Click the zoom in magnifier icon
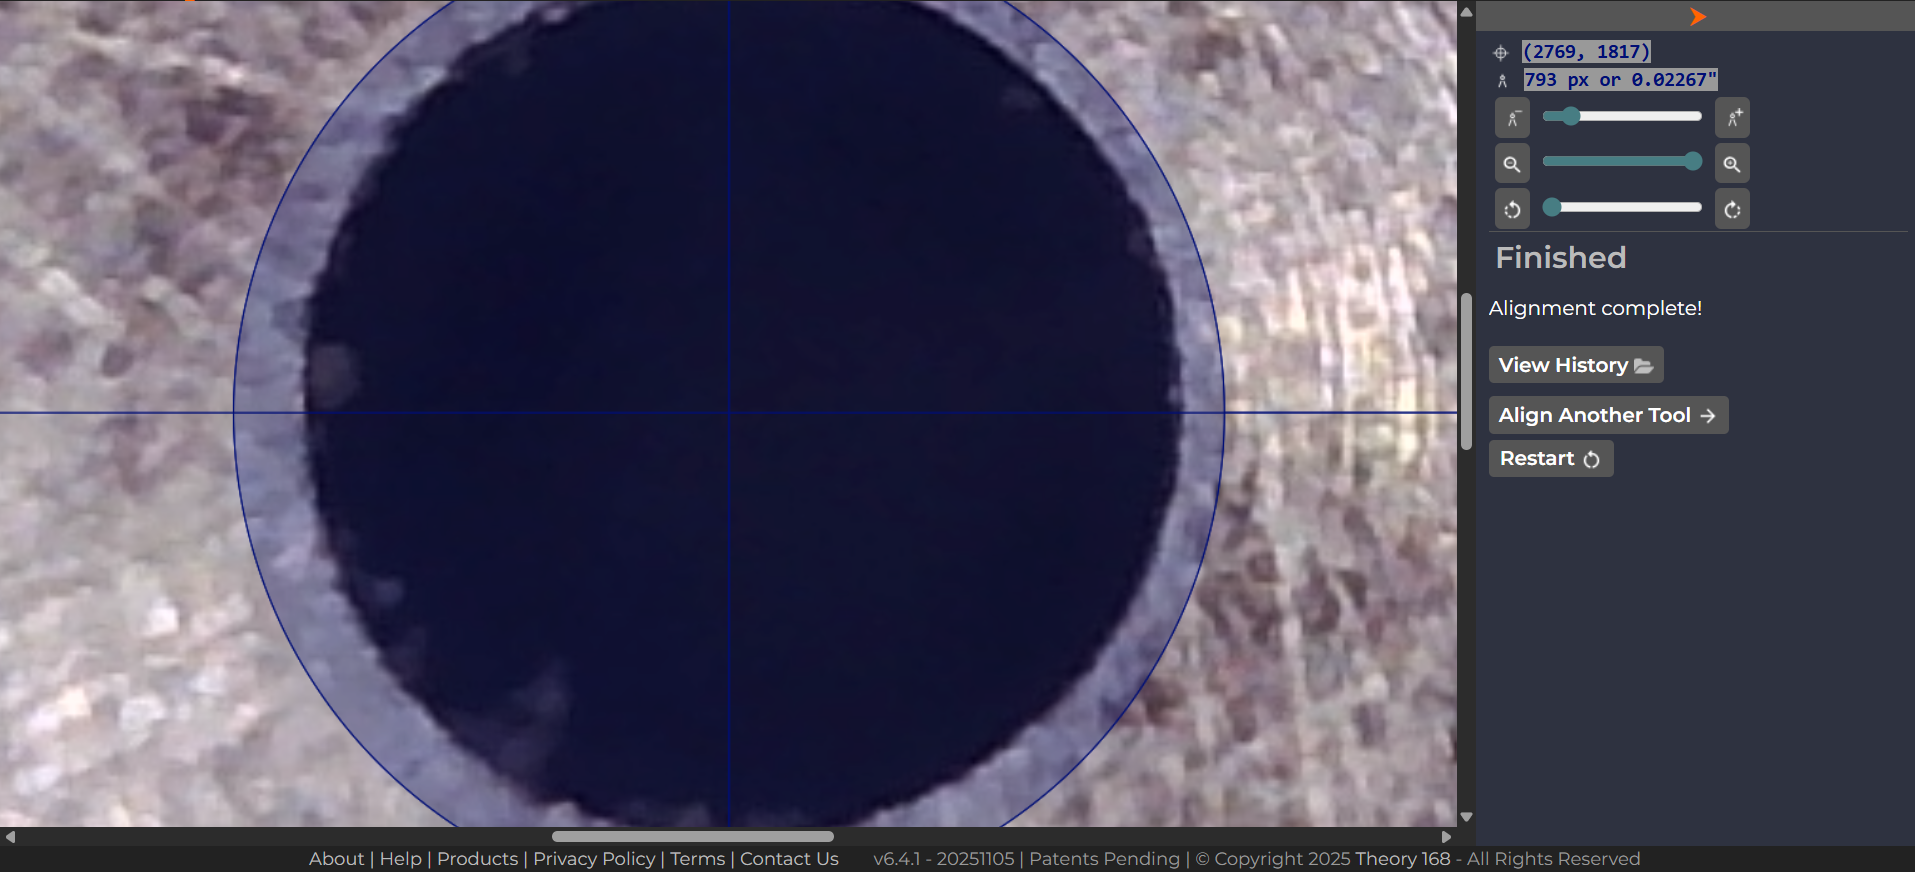The image size is (1915, 872). (x=1732, y=164)
